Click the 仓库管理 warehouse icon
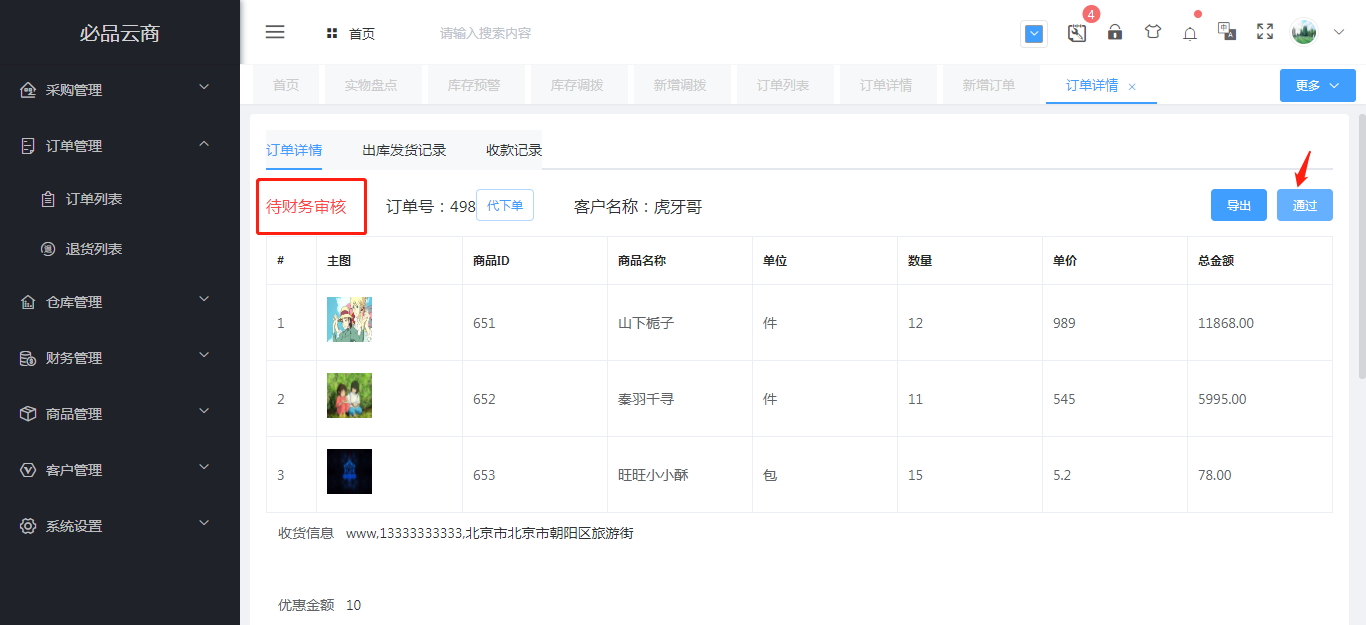The height and width of the screenshot is (625, 1366). [x=28, y=302]
